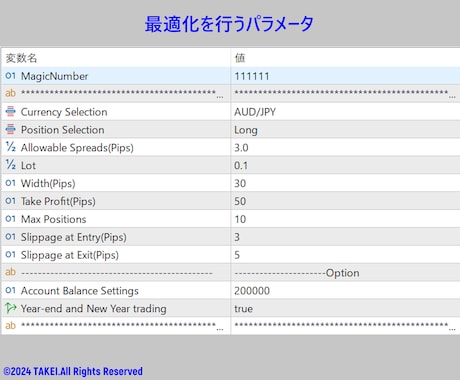Toggle the true value of Year-end trading
This screenshot has width=460, height=380.
(243, 309)
